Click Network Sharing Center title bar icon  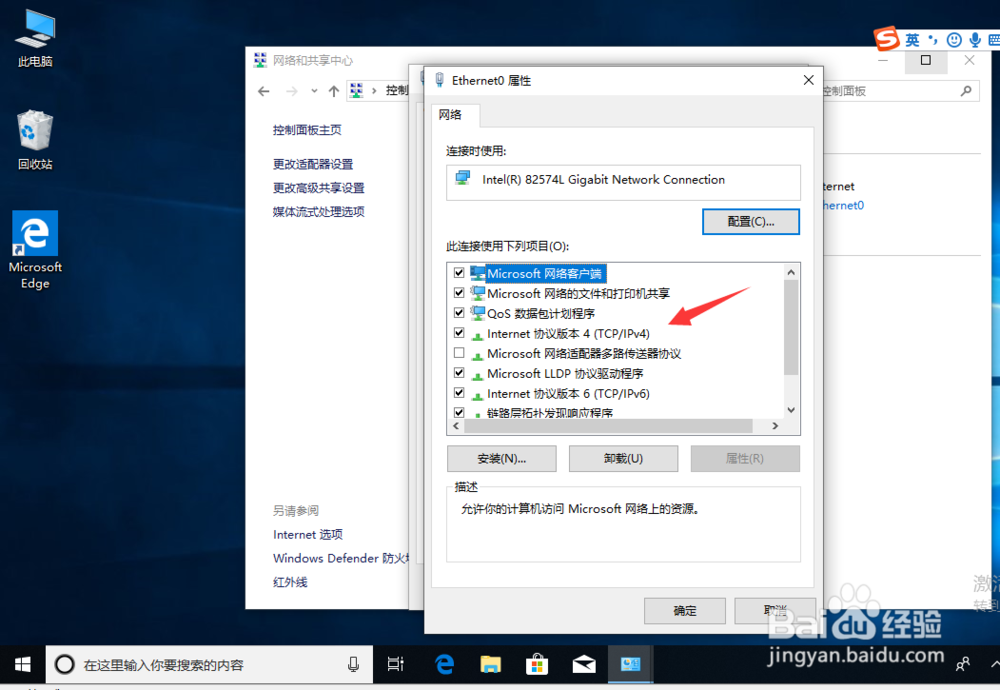260,60
